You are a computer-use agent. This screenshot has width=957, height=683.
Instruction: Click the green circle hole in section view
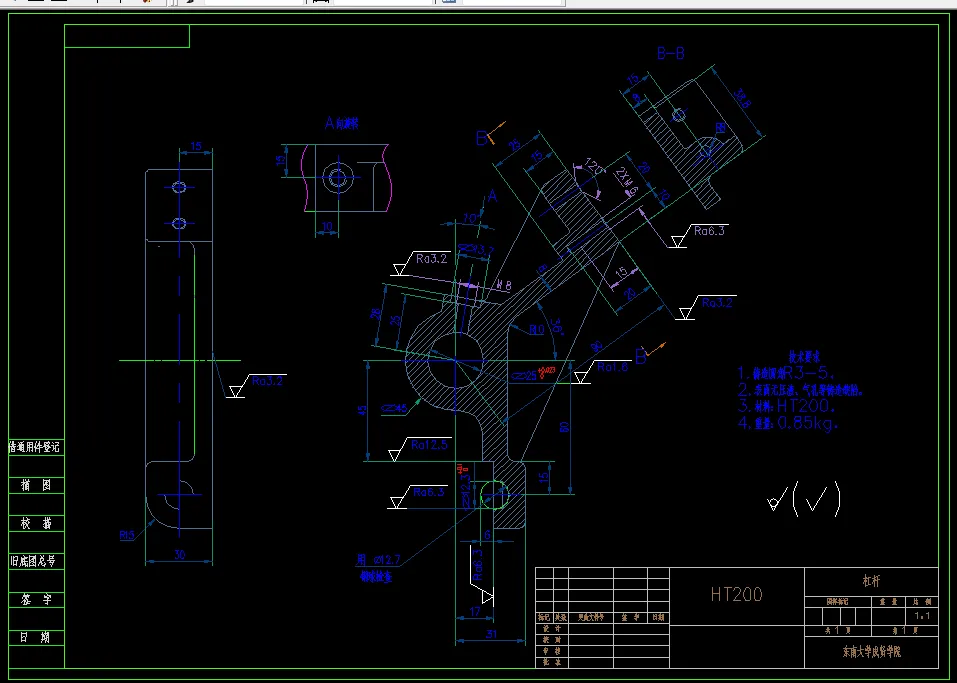(x=494, y=494)
